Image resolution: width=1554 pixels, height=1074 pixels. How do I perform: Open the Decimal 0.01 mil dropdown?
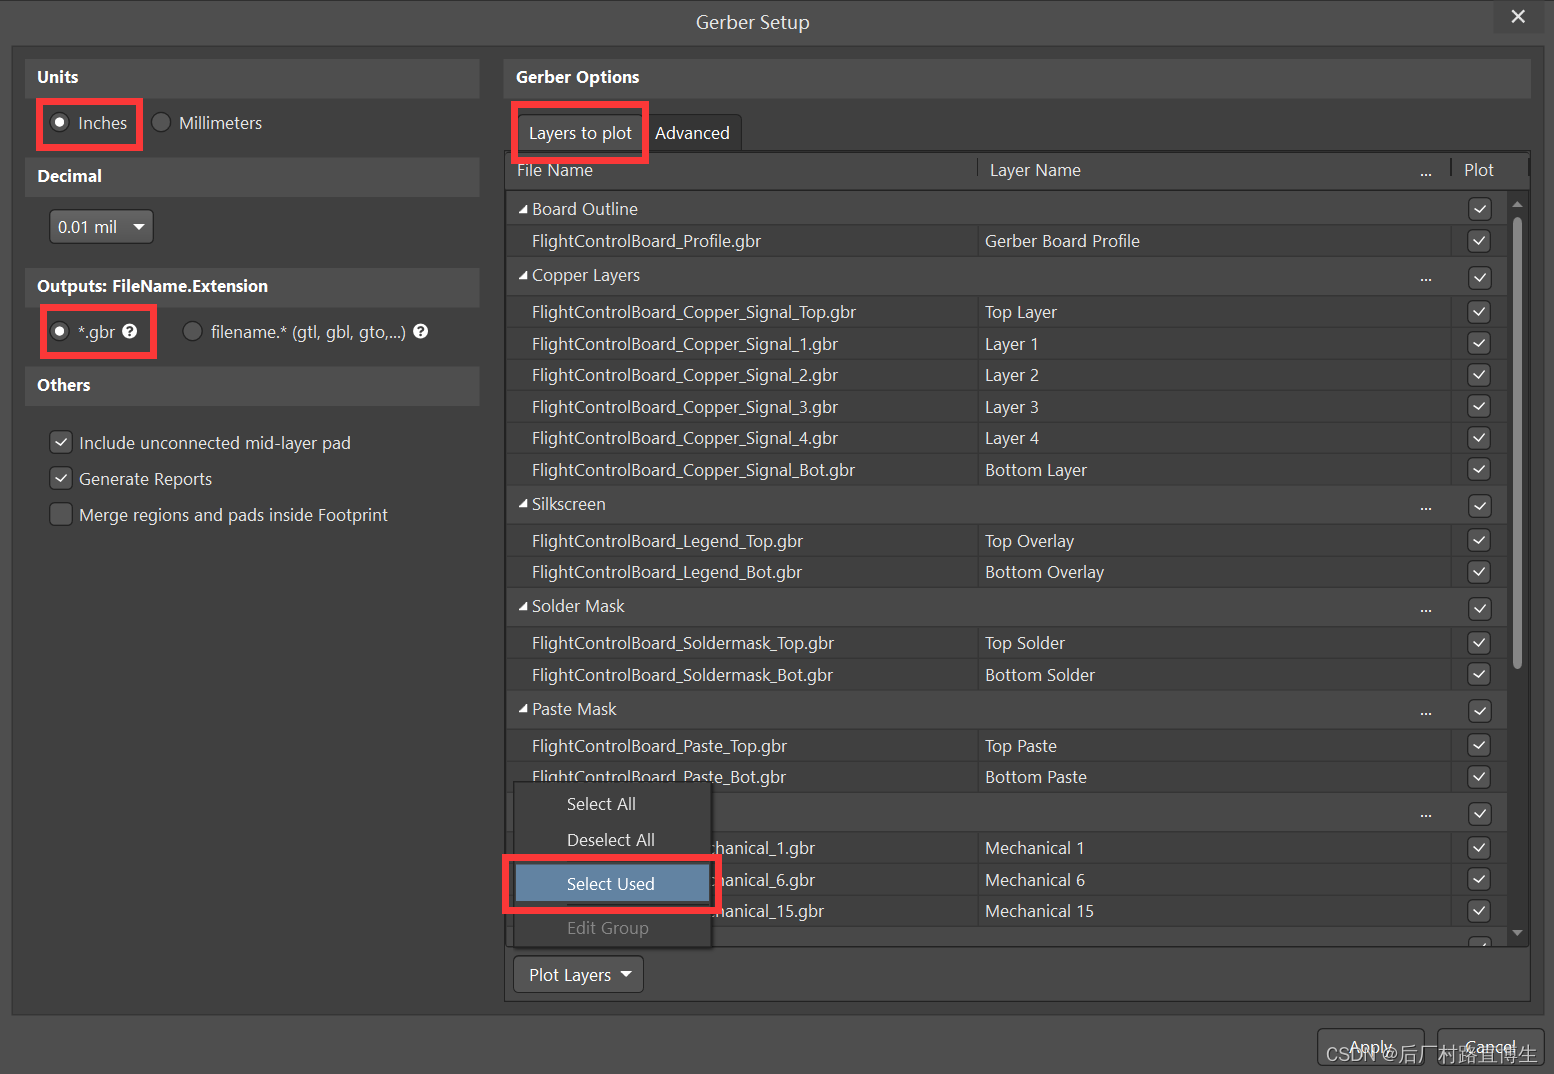coord(101,227)
